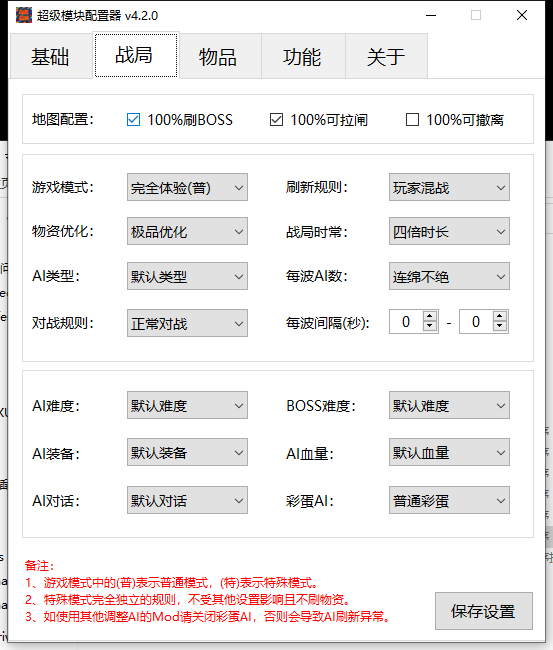The height and width of the screenshot is (650, 553).
Task: Decrease the first 每波间隔 spinner value
Action: coord(430,327)
